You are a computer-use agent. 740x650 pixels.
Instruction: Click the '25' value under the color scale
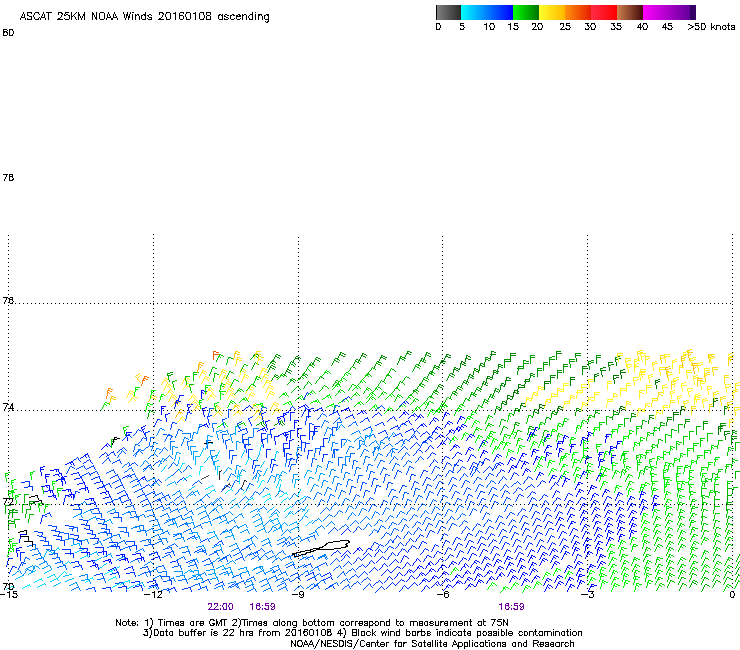tap(565, 27)
